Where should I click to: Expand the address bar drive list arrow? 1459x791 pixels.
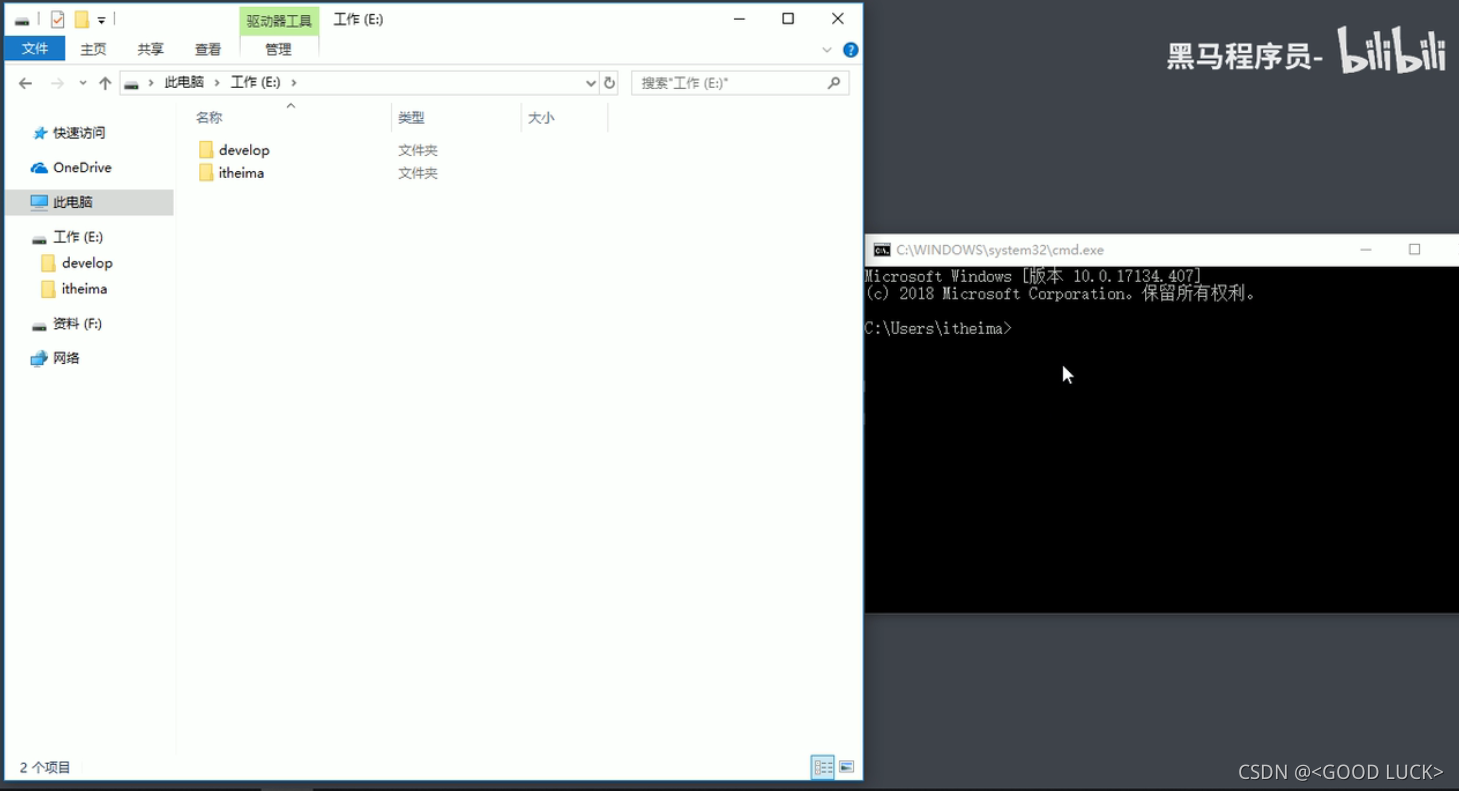pos(593,82)
